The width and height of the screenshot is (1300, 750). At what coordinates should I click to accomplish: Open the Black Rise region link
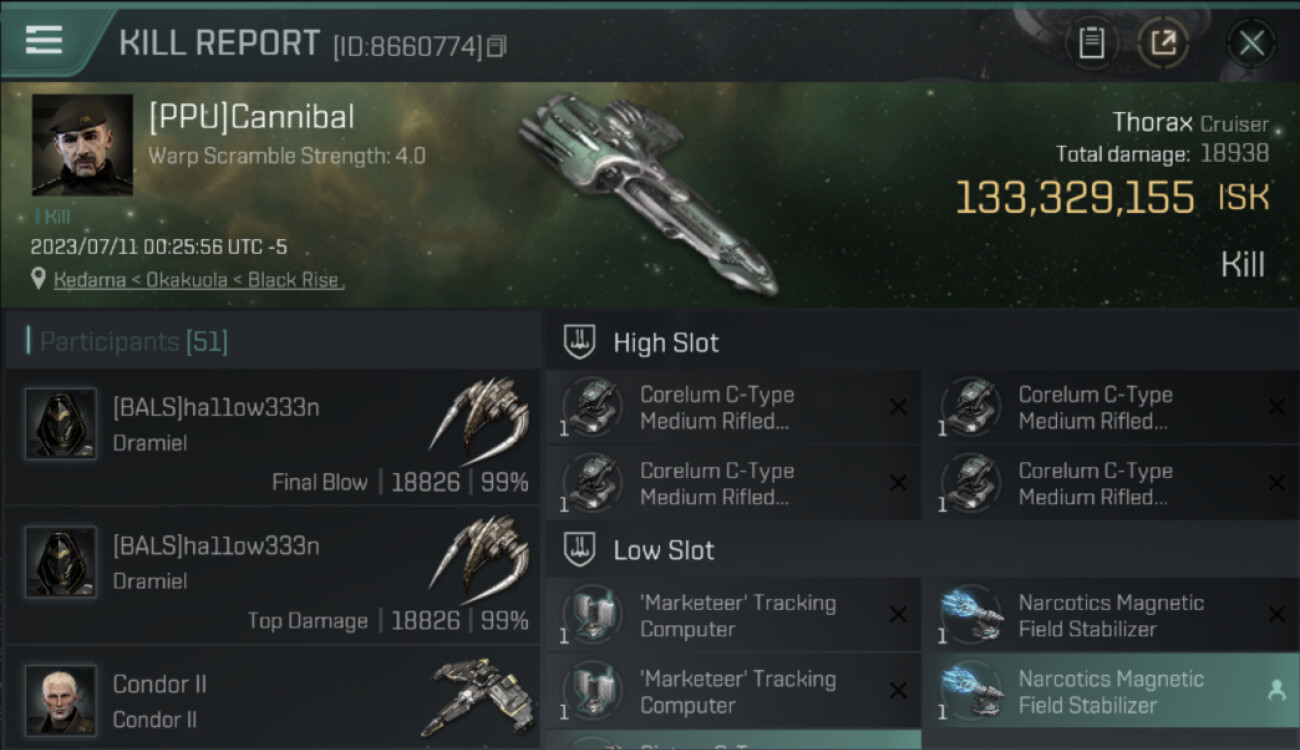click(294, 280)
